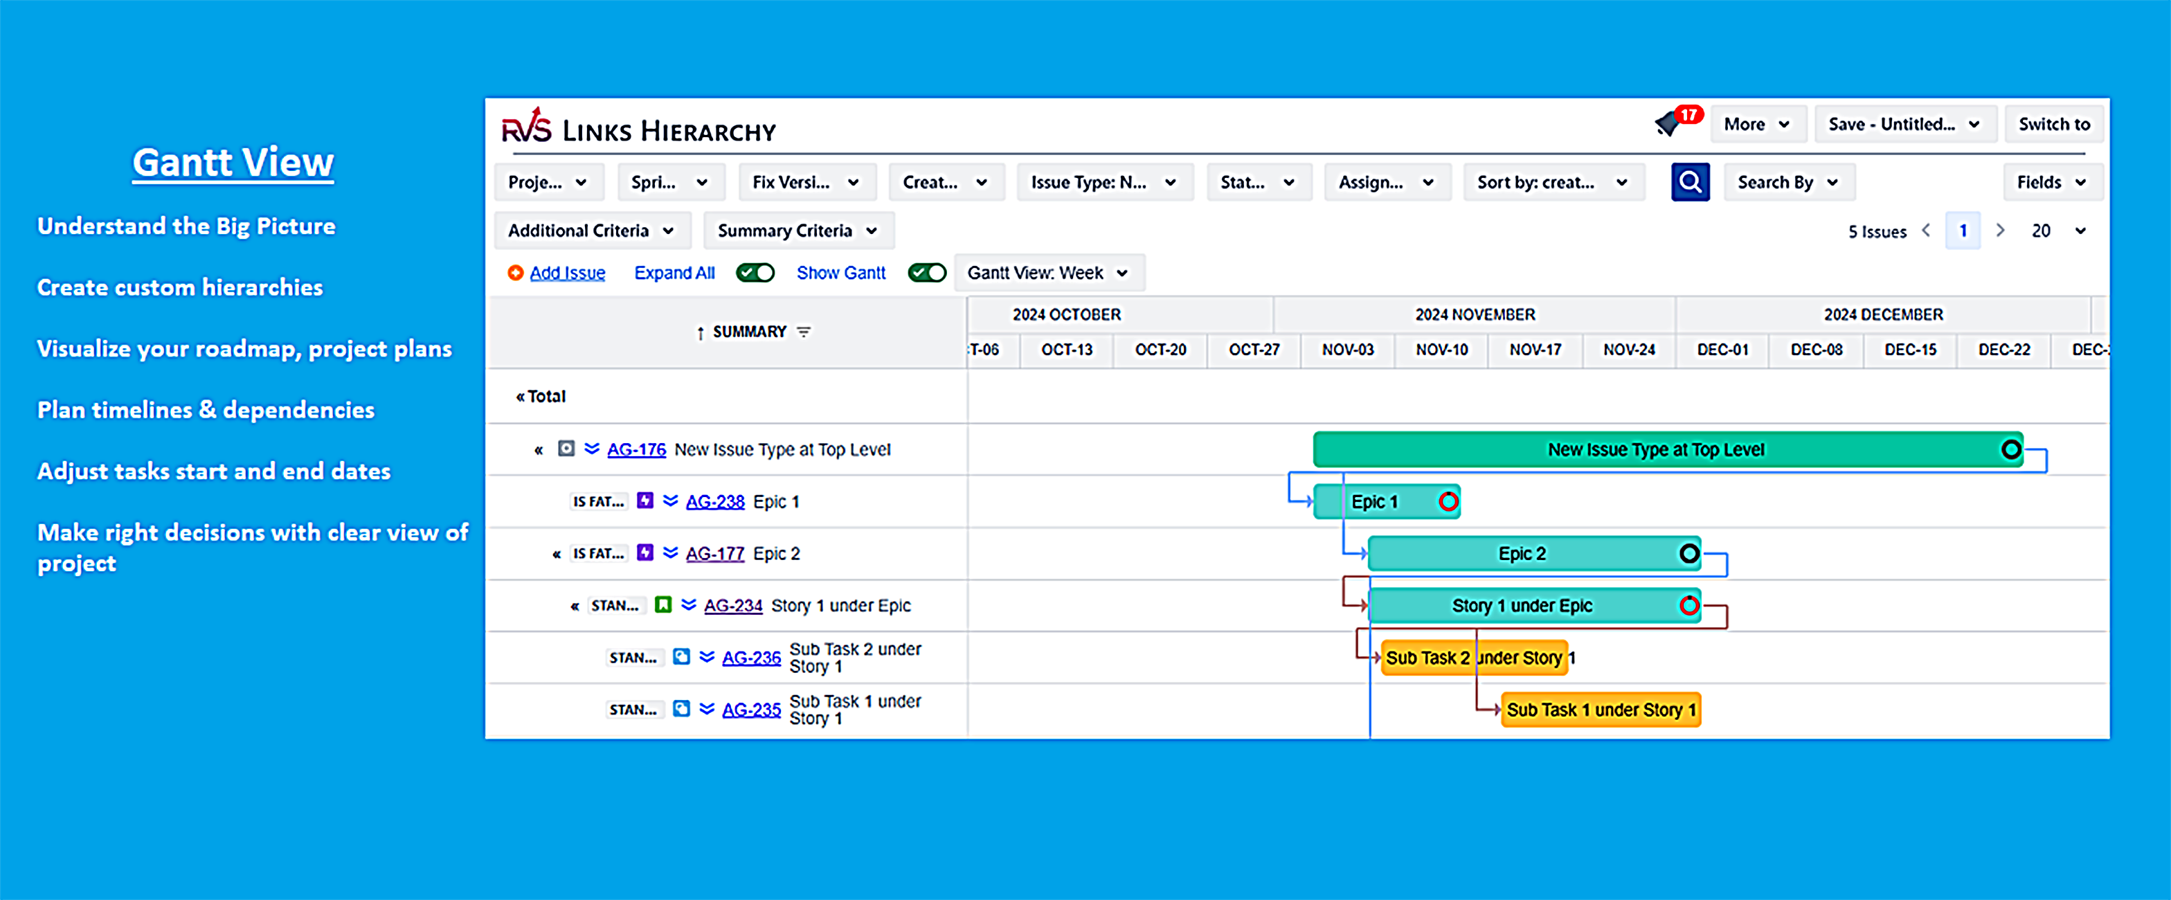Click the red circle on Epic 1 bar
The image size is (2171, 900).
[1448, 502]
